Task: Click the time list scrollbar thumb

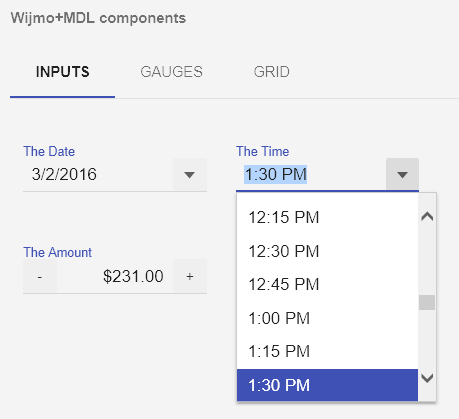Action: [x=427, y=302]
